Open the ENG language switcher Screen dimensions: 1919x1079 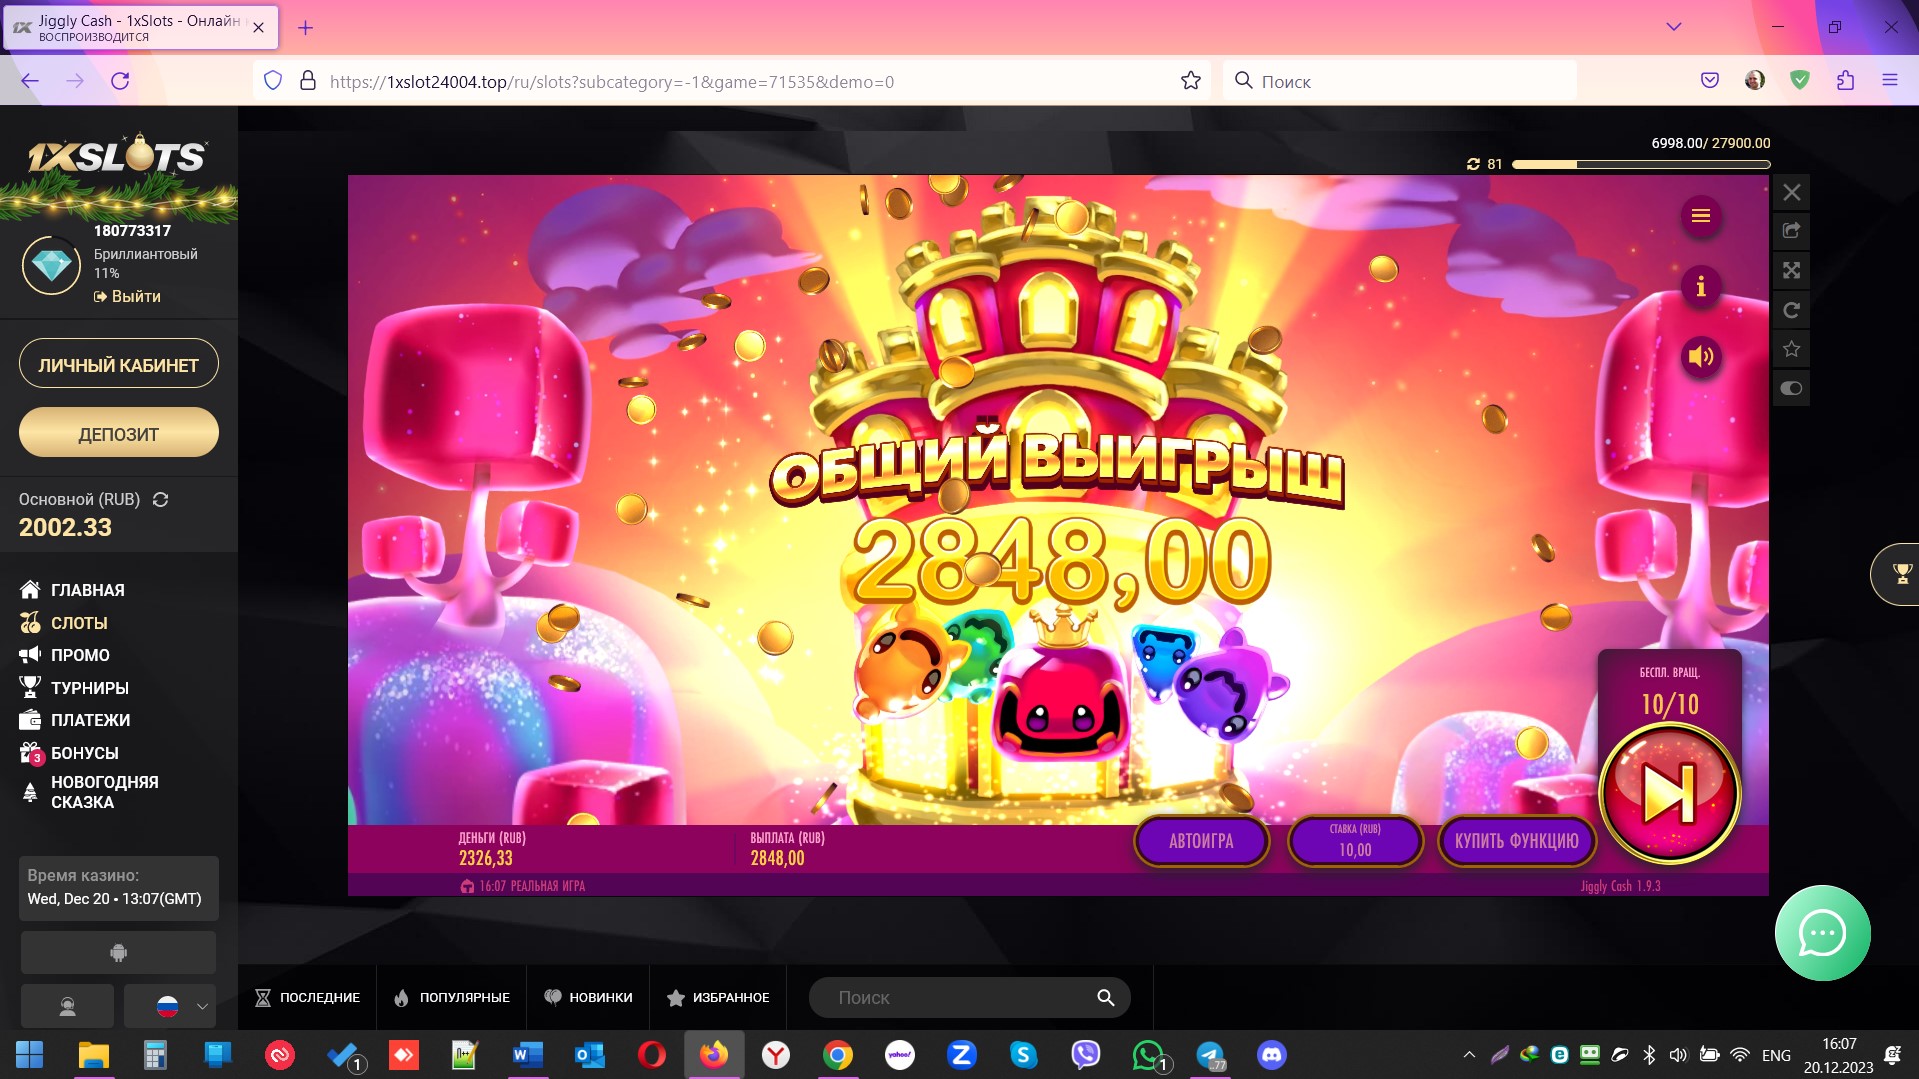(x=1776, y=1055)
